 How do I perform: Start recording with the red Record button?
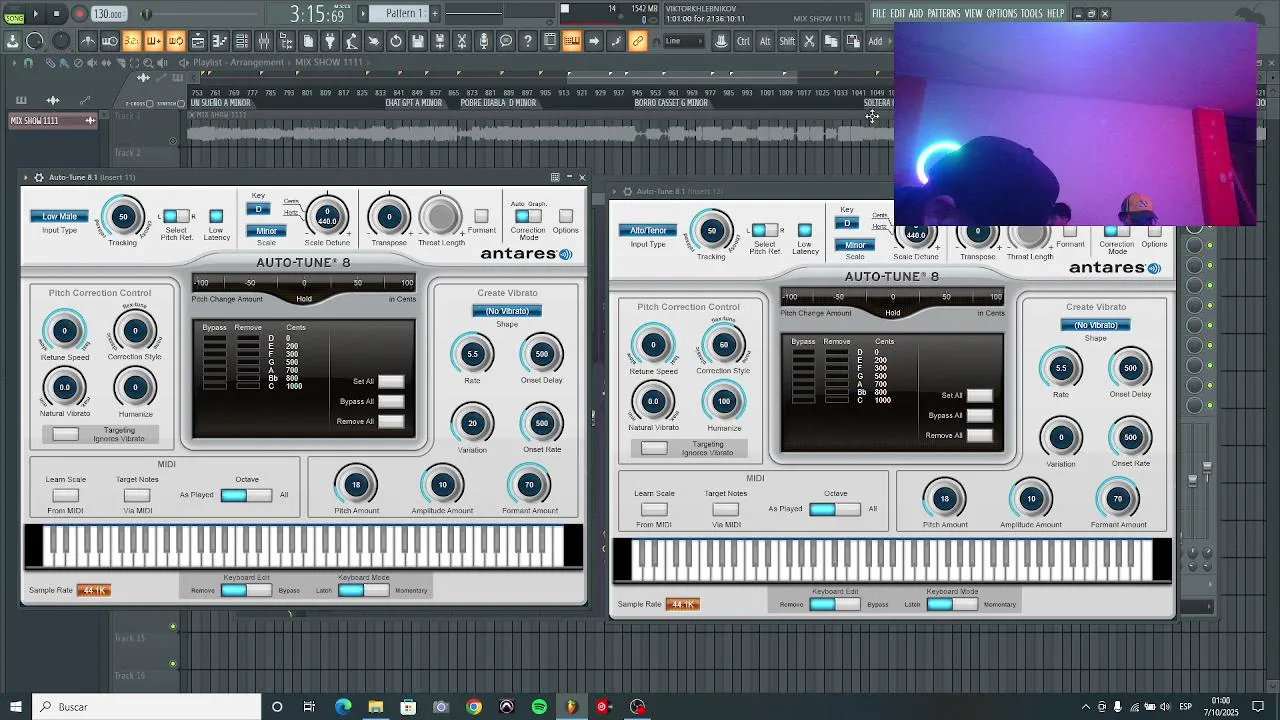point(79,14)
